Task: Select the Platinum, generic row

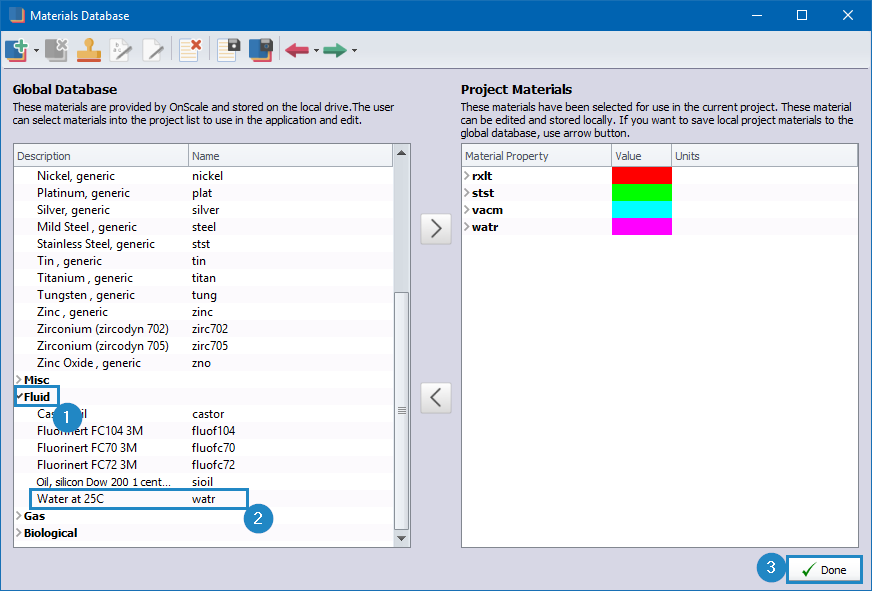Action: point(204,192)
